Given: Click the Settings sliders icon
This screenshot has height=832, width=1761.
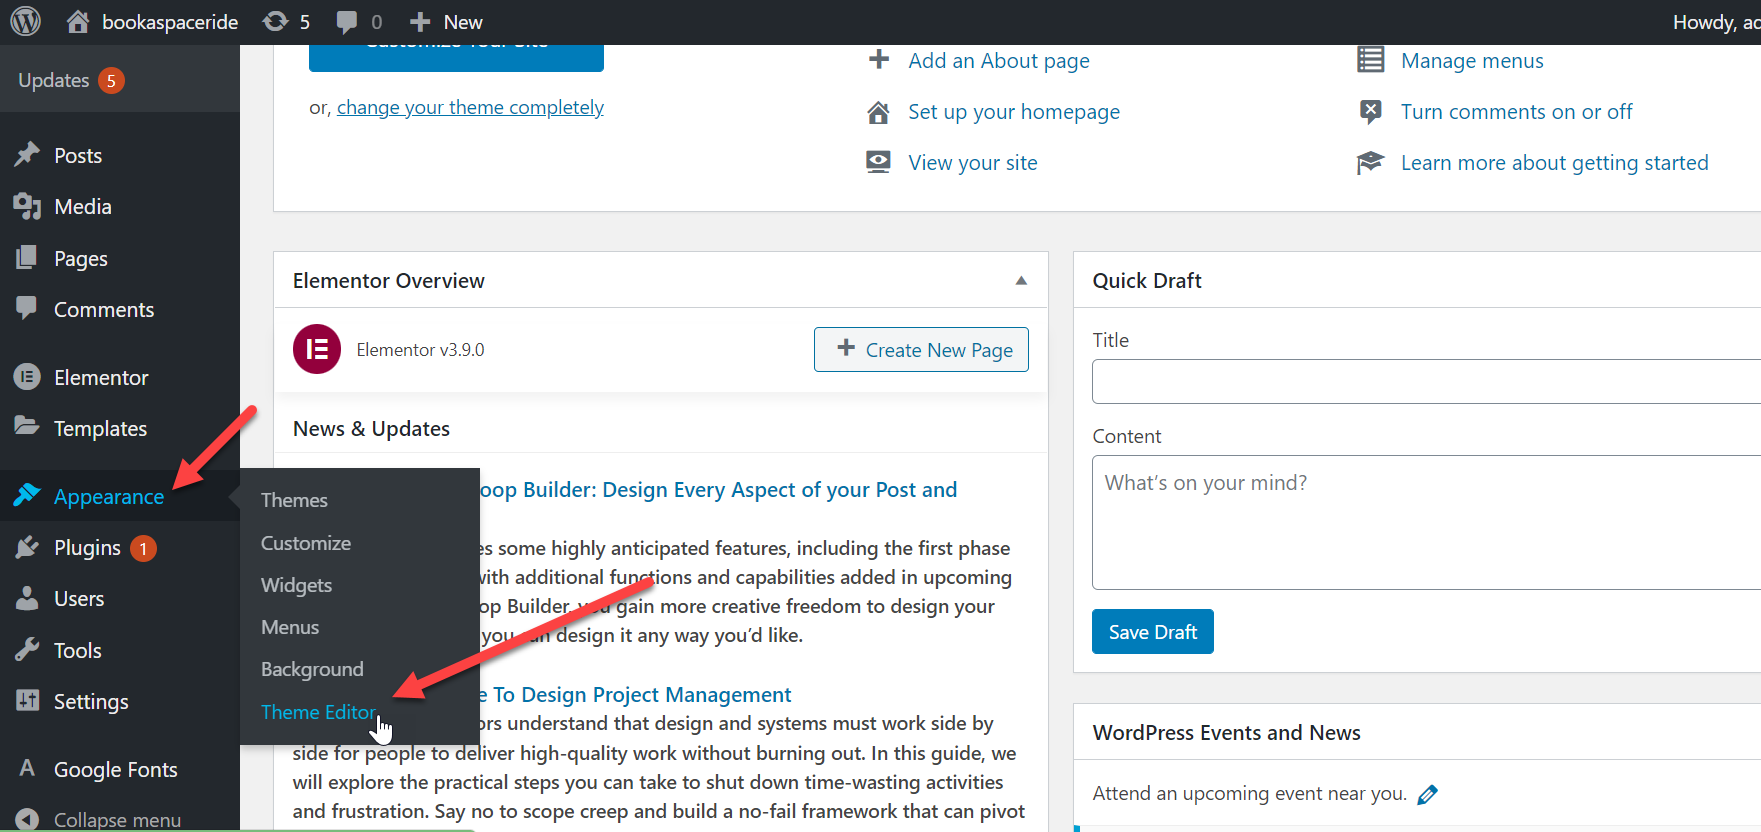Looking at the screenshot, I should coord(27,700).
